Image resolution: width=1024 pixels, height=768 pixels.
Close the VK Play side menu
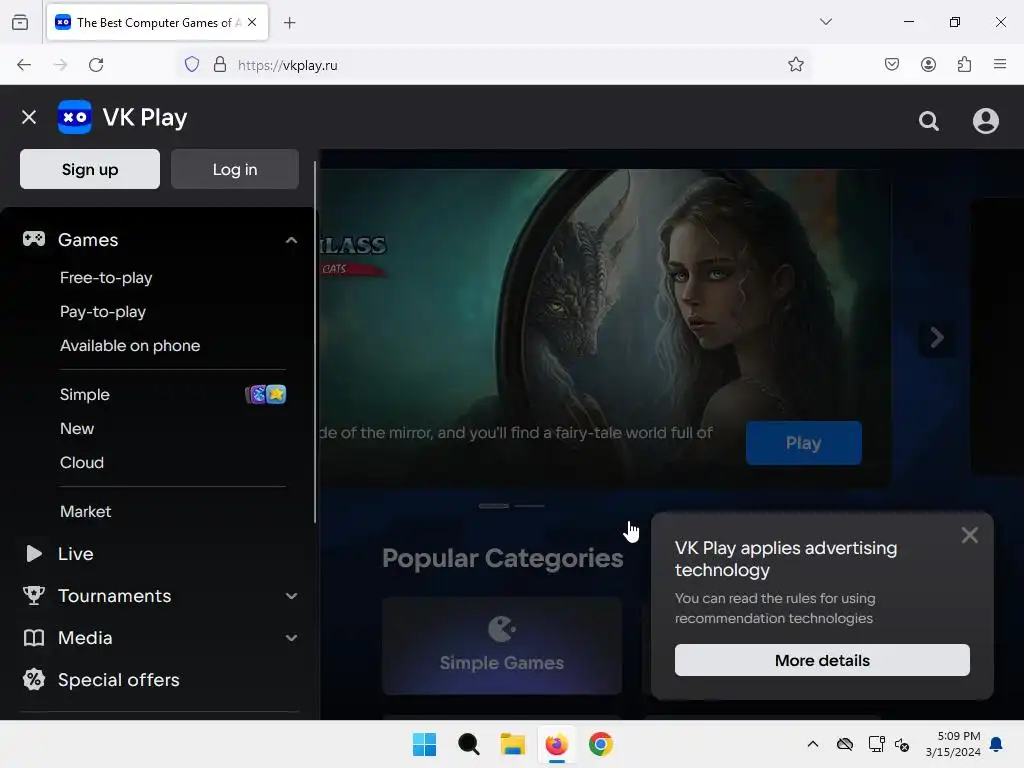click(x=29, y=118)
